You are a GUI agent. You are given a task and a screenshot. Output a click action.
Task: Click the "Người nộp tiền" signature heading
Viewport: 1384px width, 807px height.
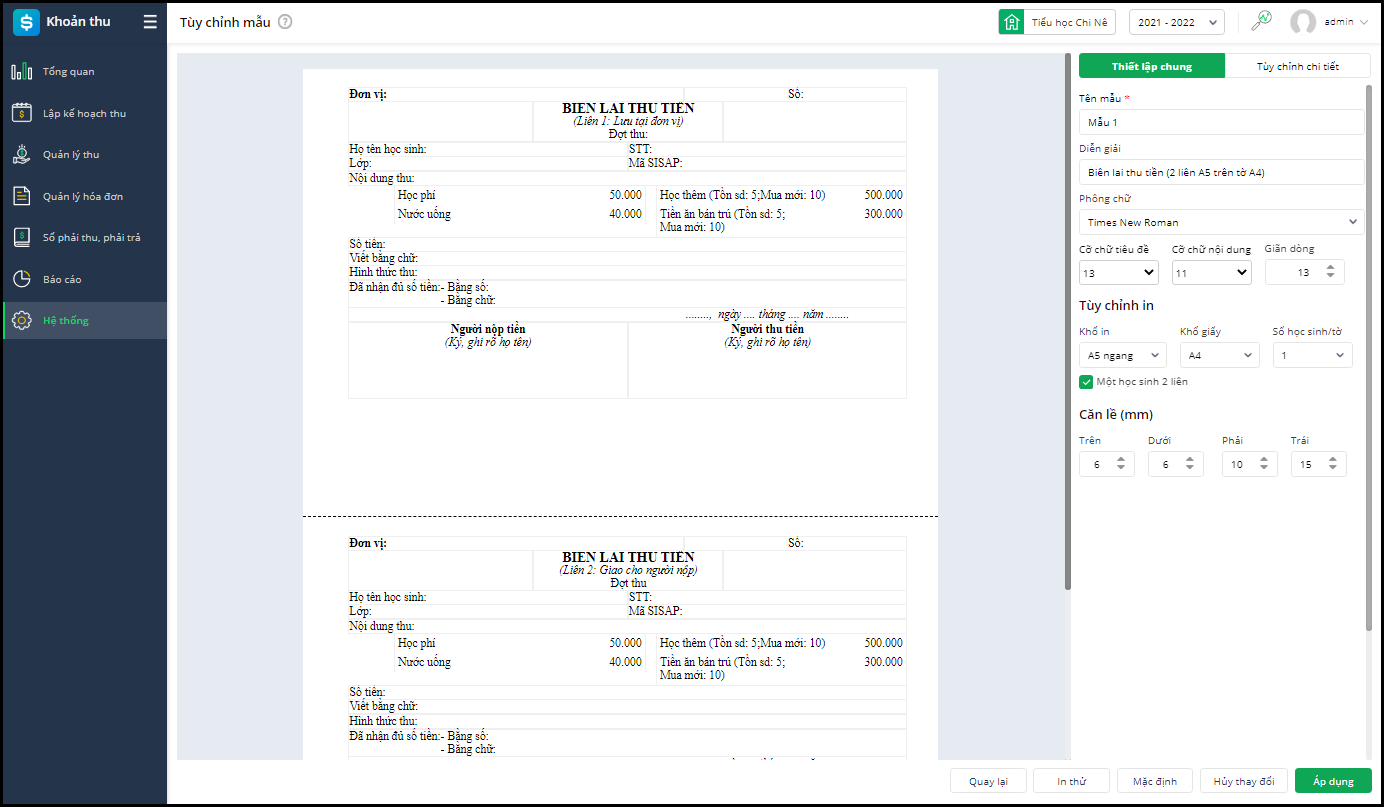pos(488,329)
